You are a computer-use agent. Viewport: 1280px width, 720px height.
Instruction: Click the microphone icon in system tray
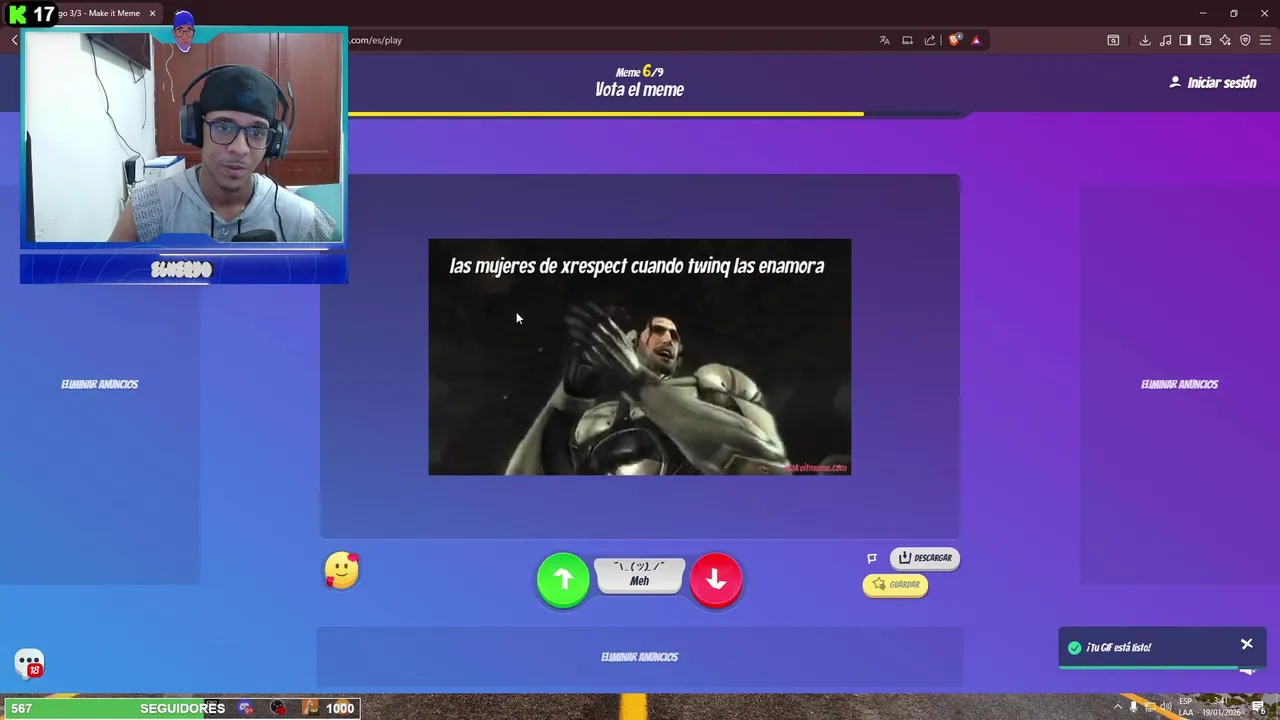click(1133, 707)
